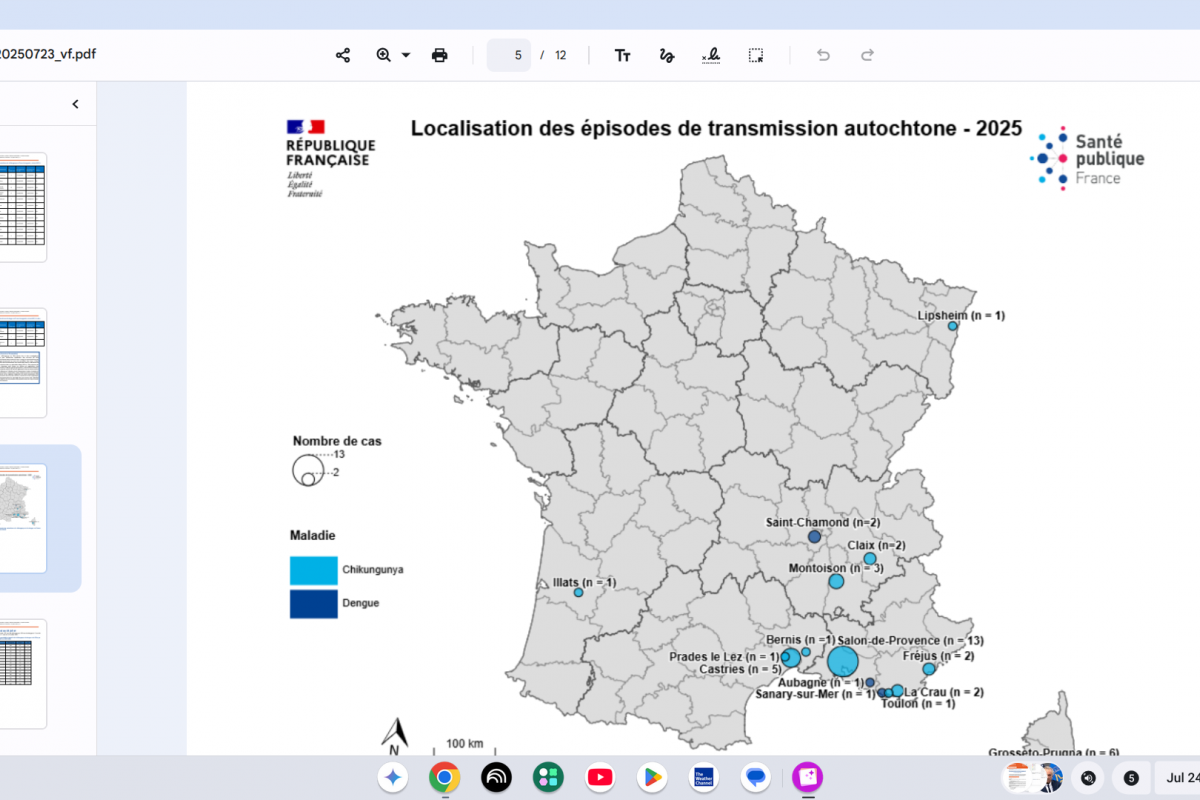The width and height of the screenshot is (1200, 800).
Task: Select the text annotation tool
Action: click(623, 55)
